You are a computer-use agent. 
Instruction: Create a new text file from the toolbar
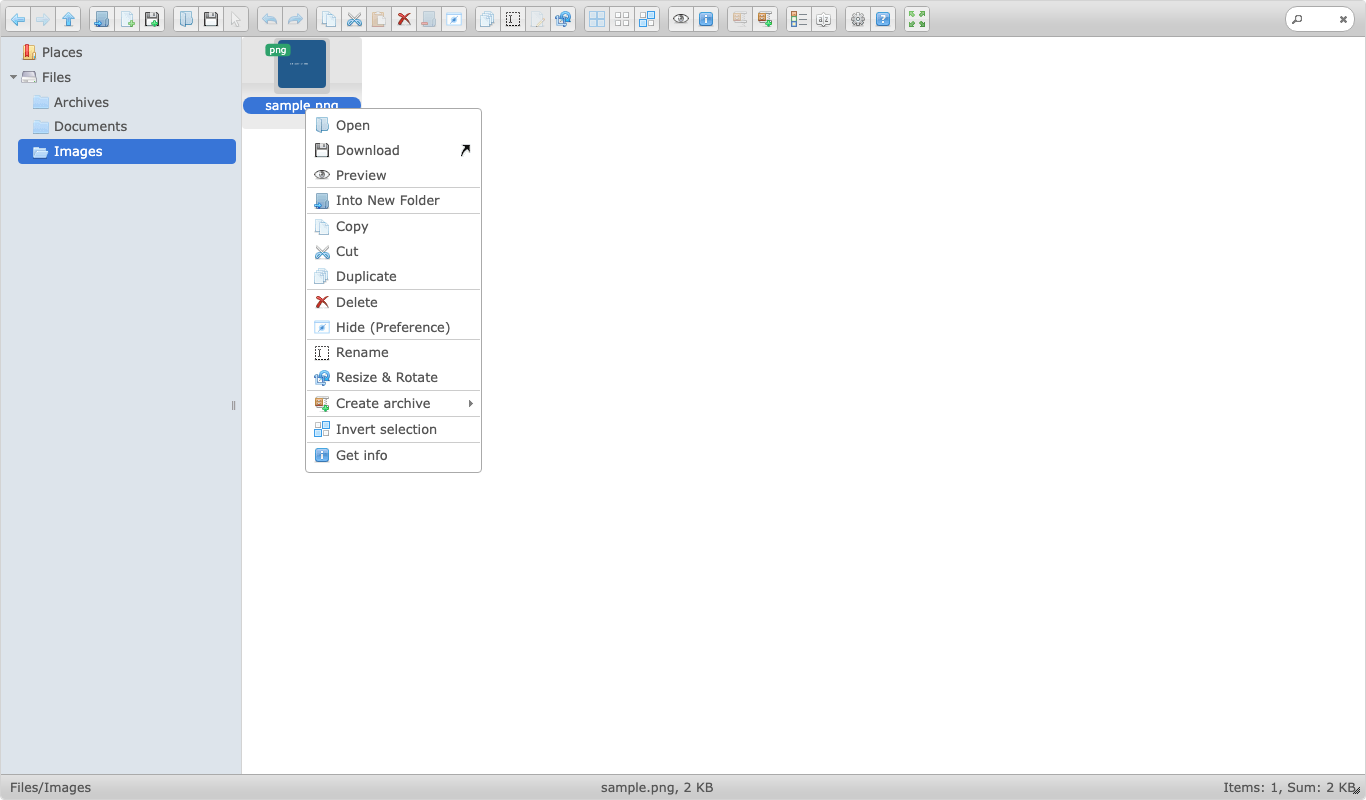127,19
